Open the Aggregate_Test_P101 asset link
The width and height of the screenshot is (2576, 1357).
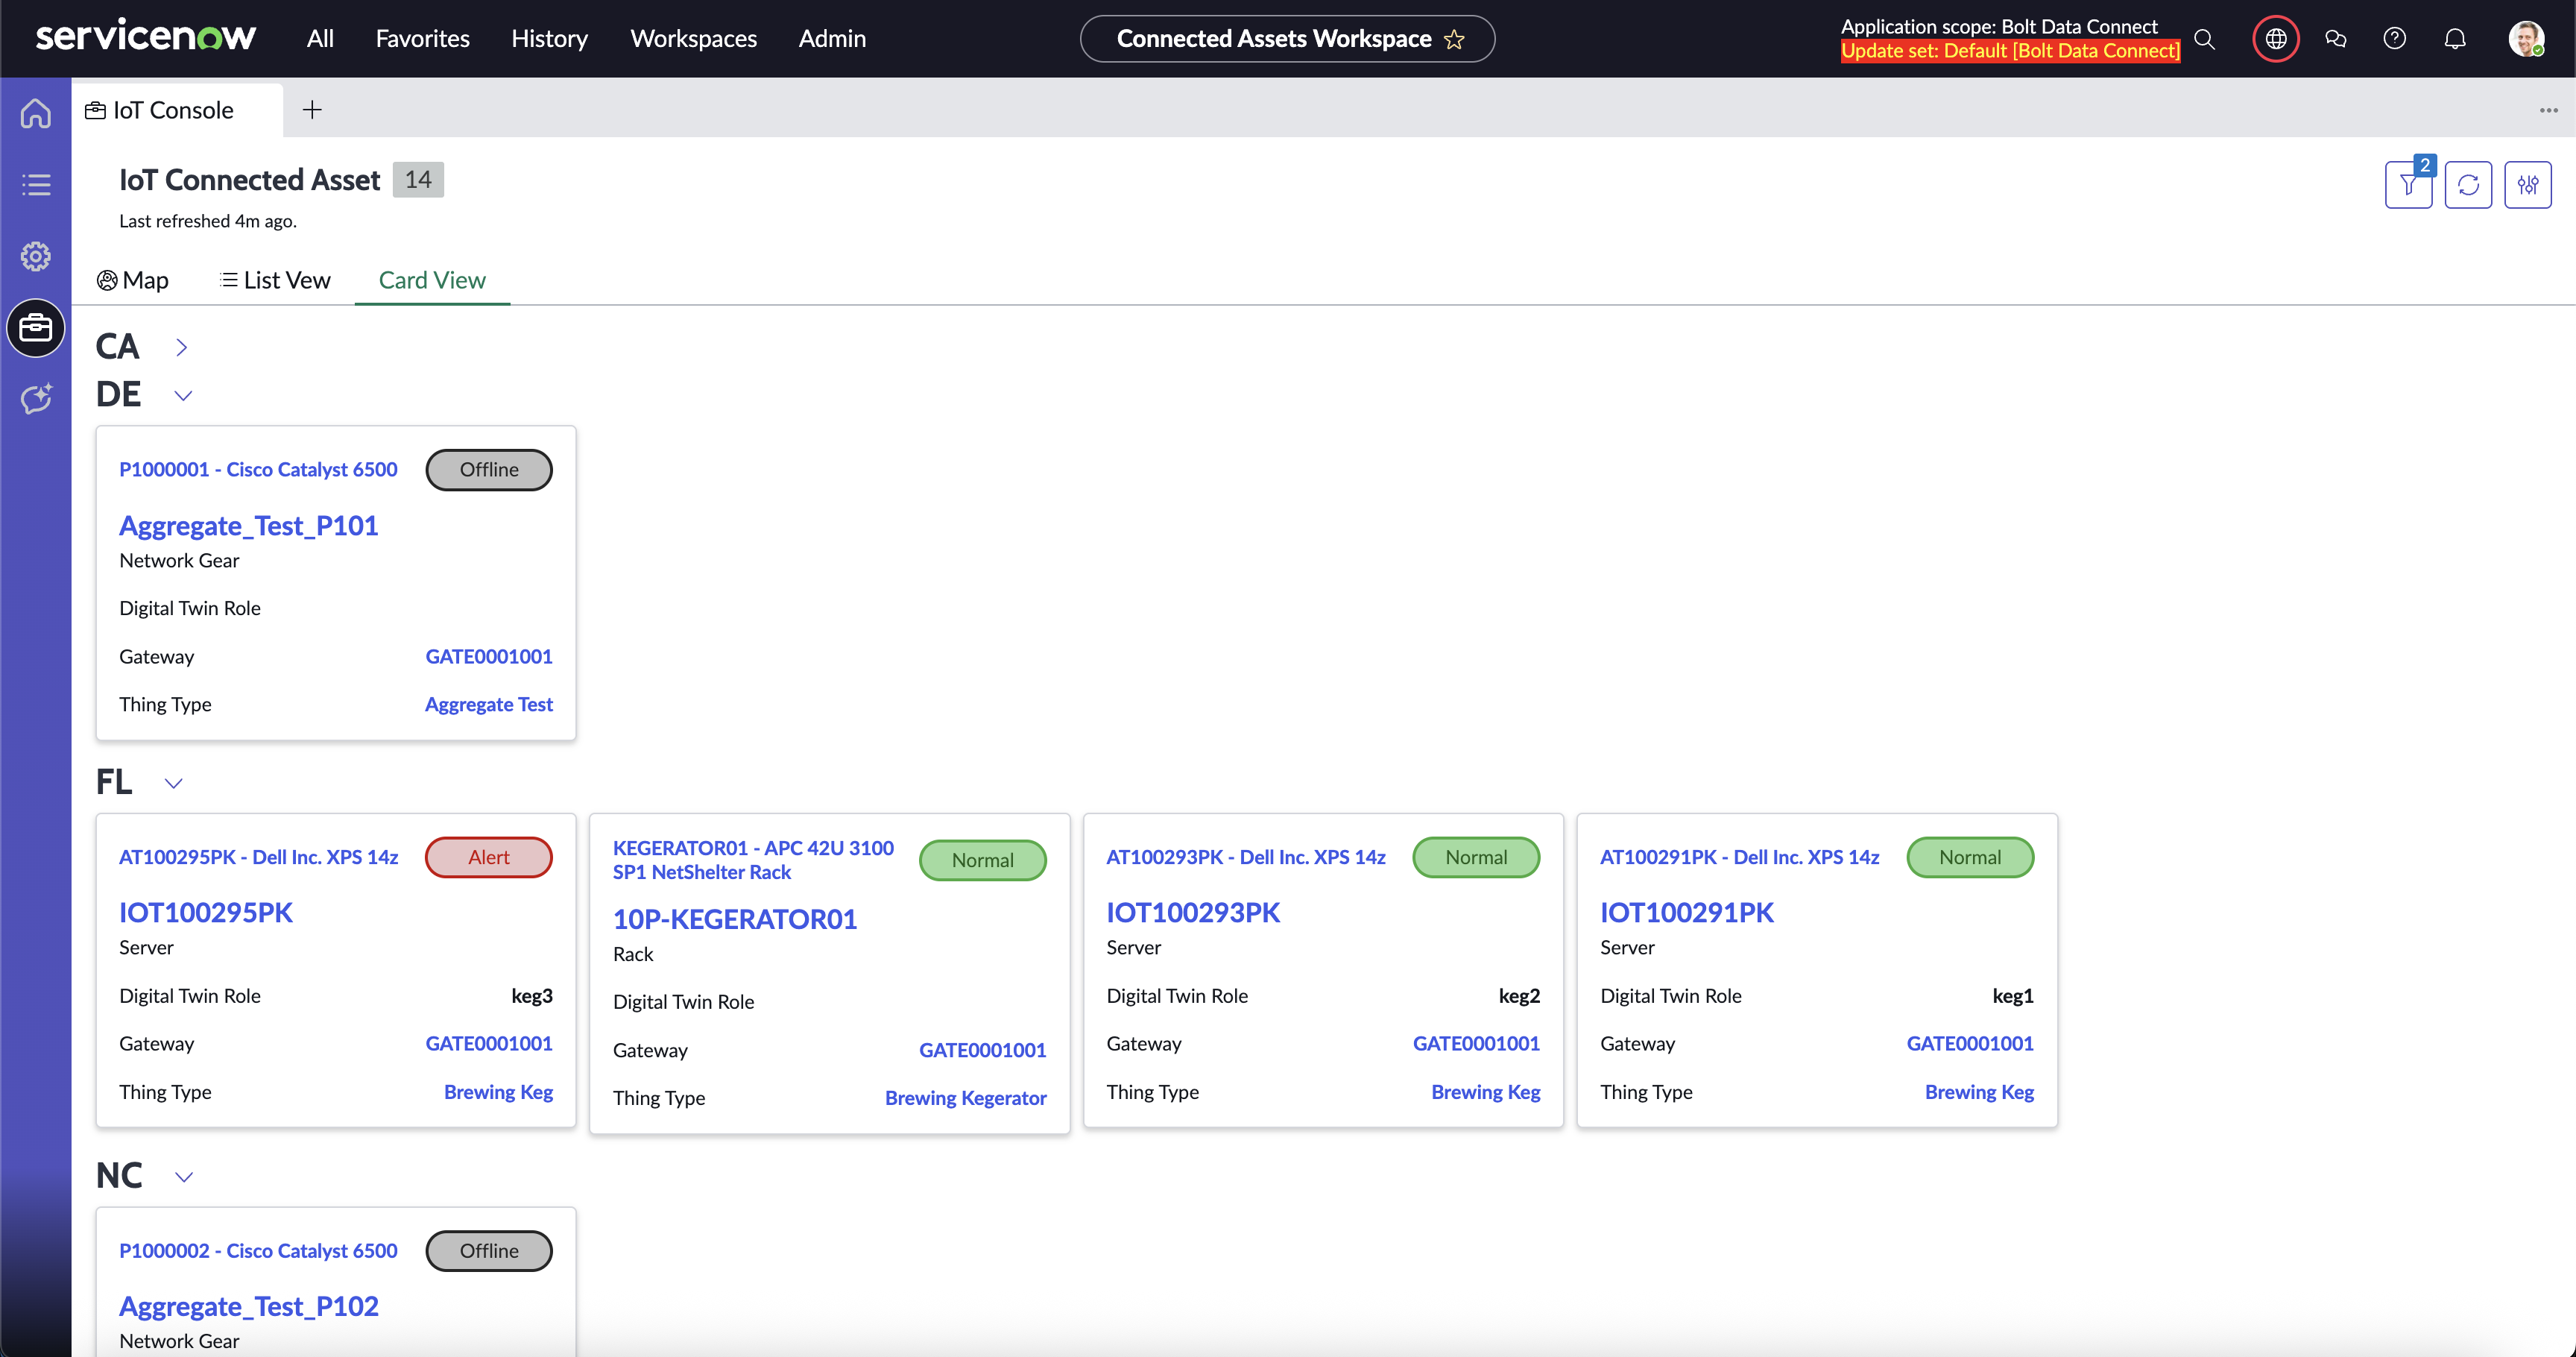coord(248,526)
